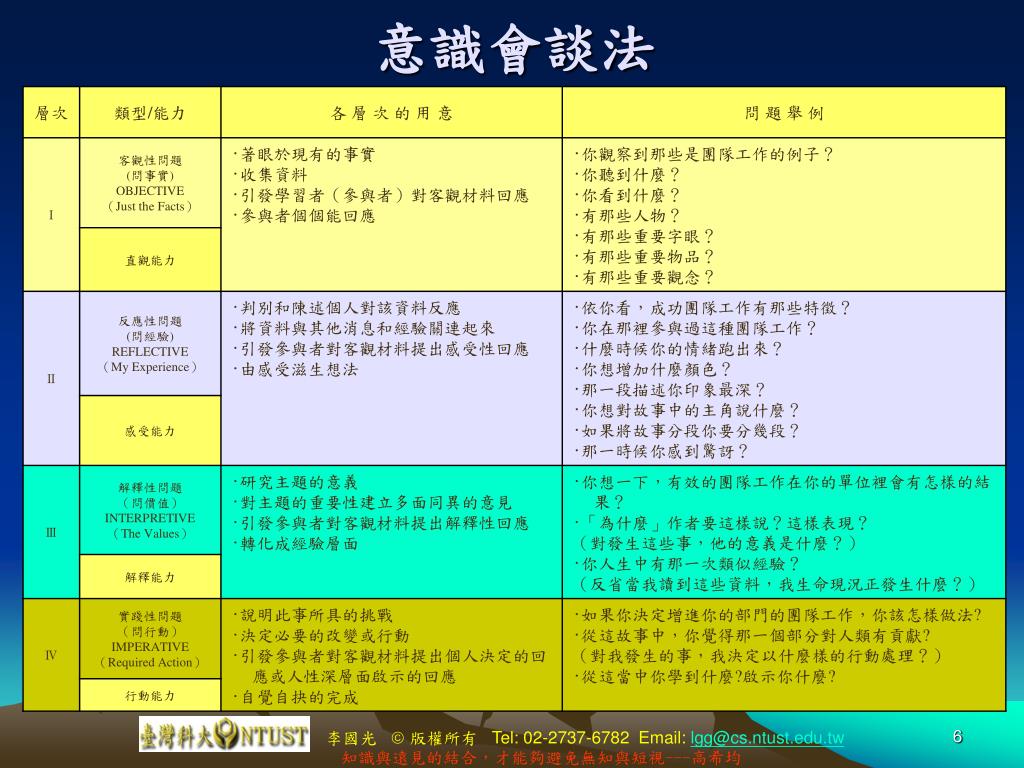The image size is (1024, 768).
Task: Select the header cell 層次
Action: pyautogui.click(x=51, y=112)
